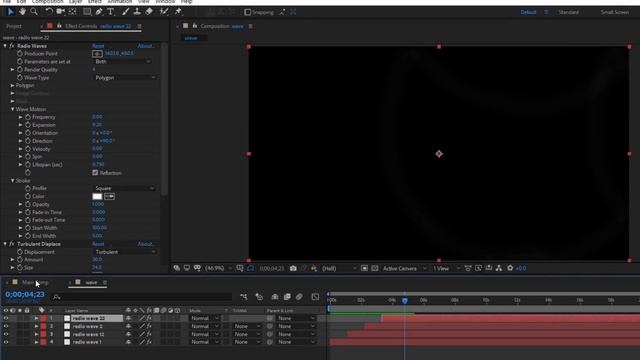The height and width of the screenshot is (360, 640).
Task: Toggle the transparency grid in viewer
Action: (375, 268)
